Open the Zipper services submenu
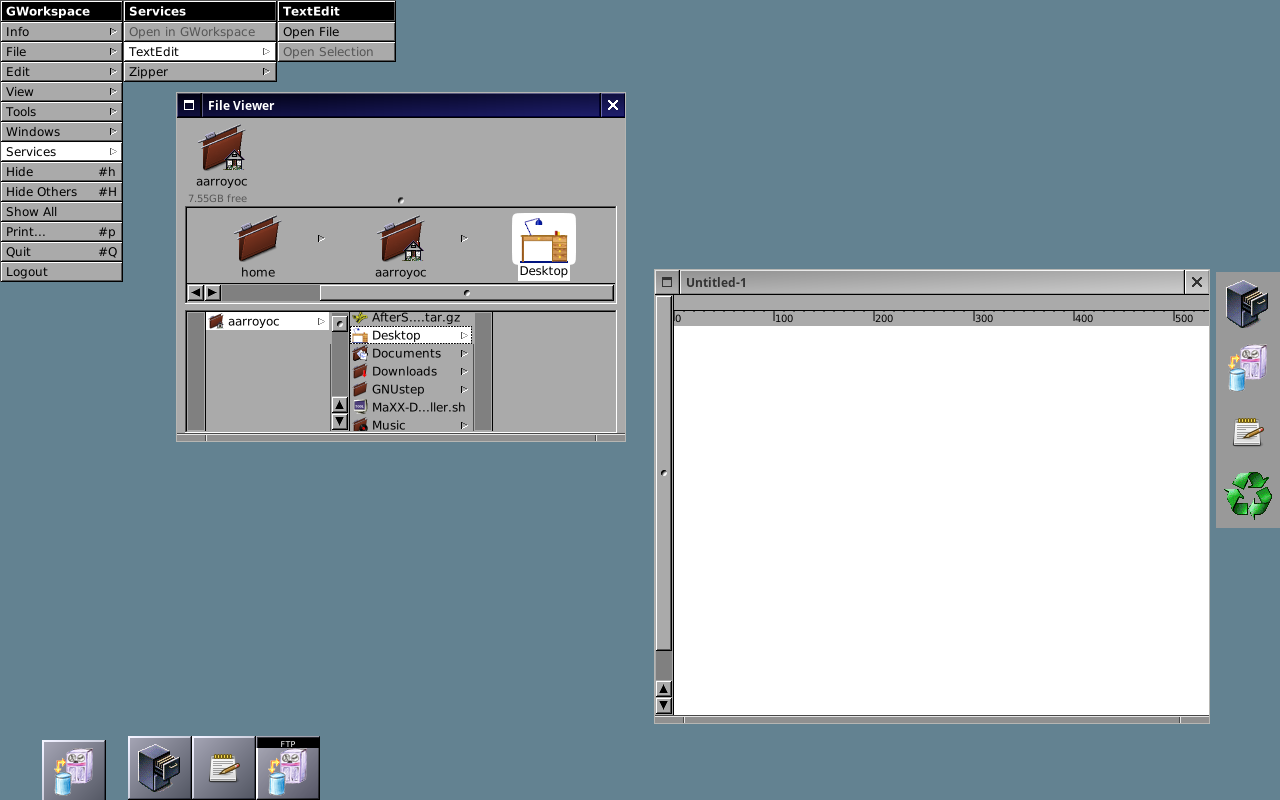 coord(200,72)
